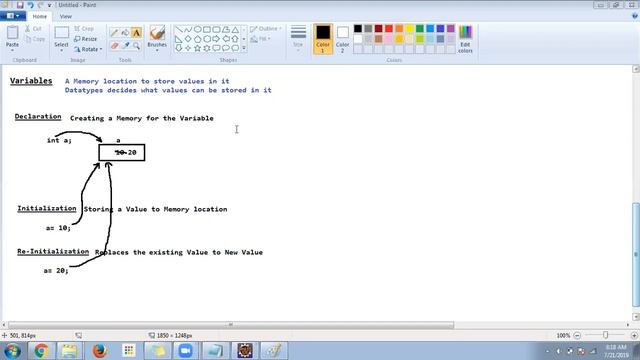
Task: Open the Paint file menu dropdown
Action: click(x=13, y=16)
